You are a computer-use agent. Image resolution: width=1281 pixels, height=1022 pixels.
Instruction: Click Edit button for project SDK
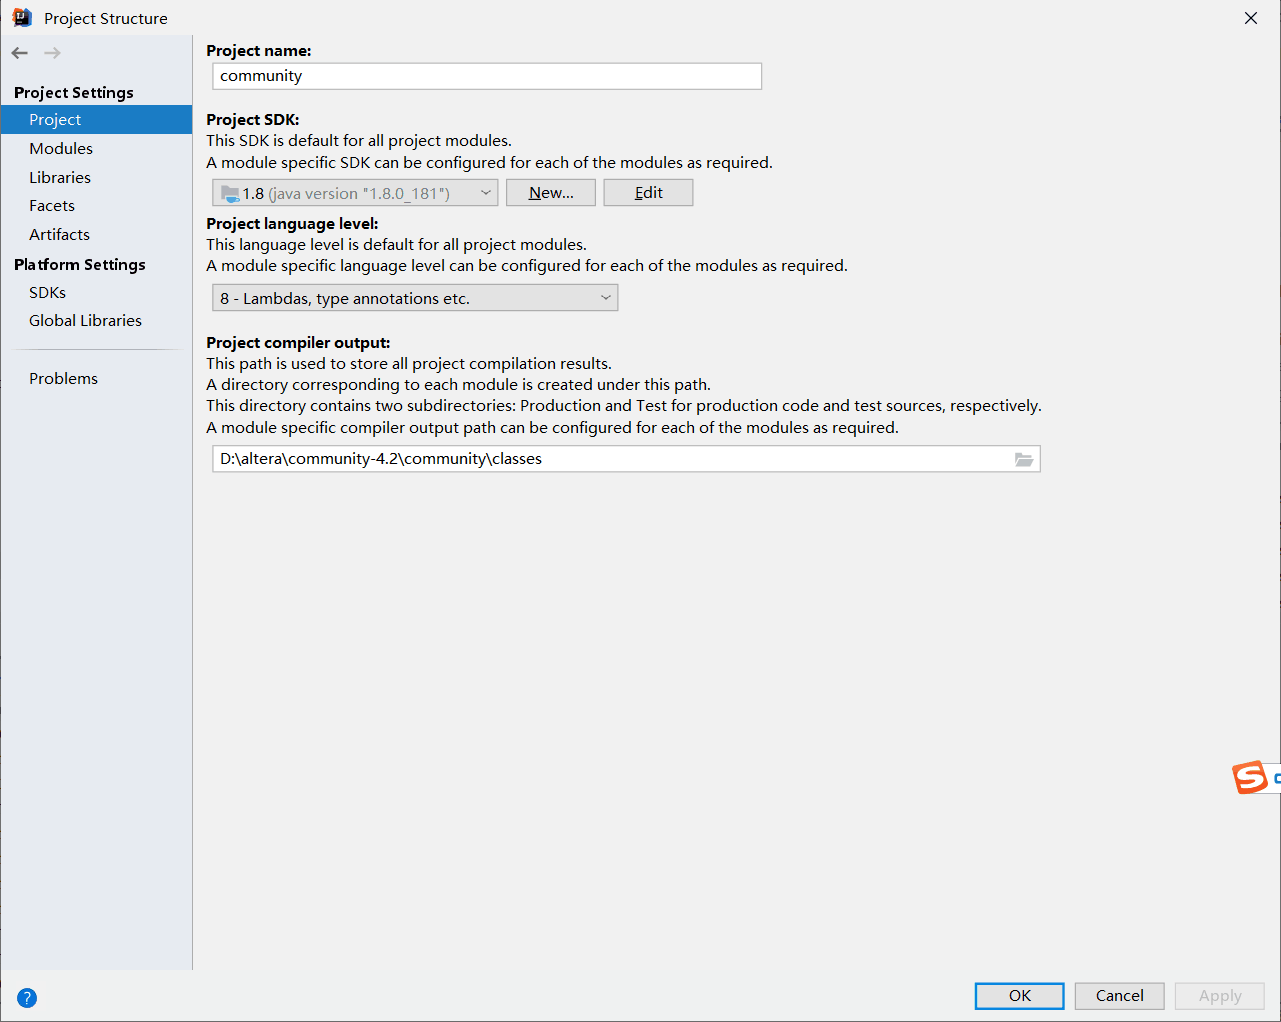(648, 193)
